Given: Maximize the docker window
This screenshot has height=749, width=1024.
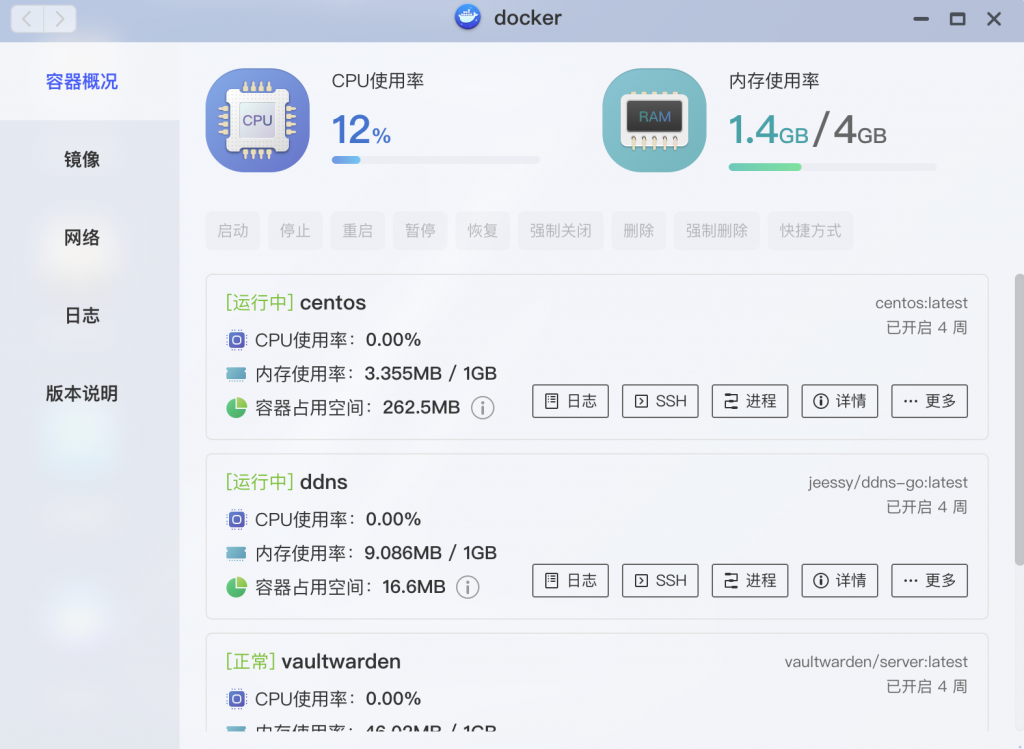Looking at the screenshot, I should coord(957,19).
